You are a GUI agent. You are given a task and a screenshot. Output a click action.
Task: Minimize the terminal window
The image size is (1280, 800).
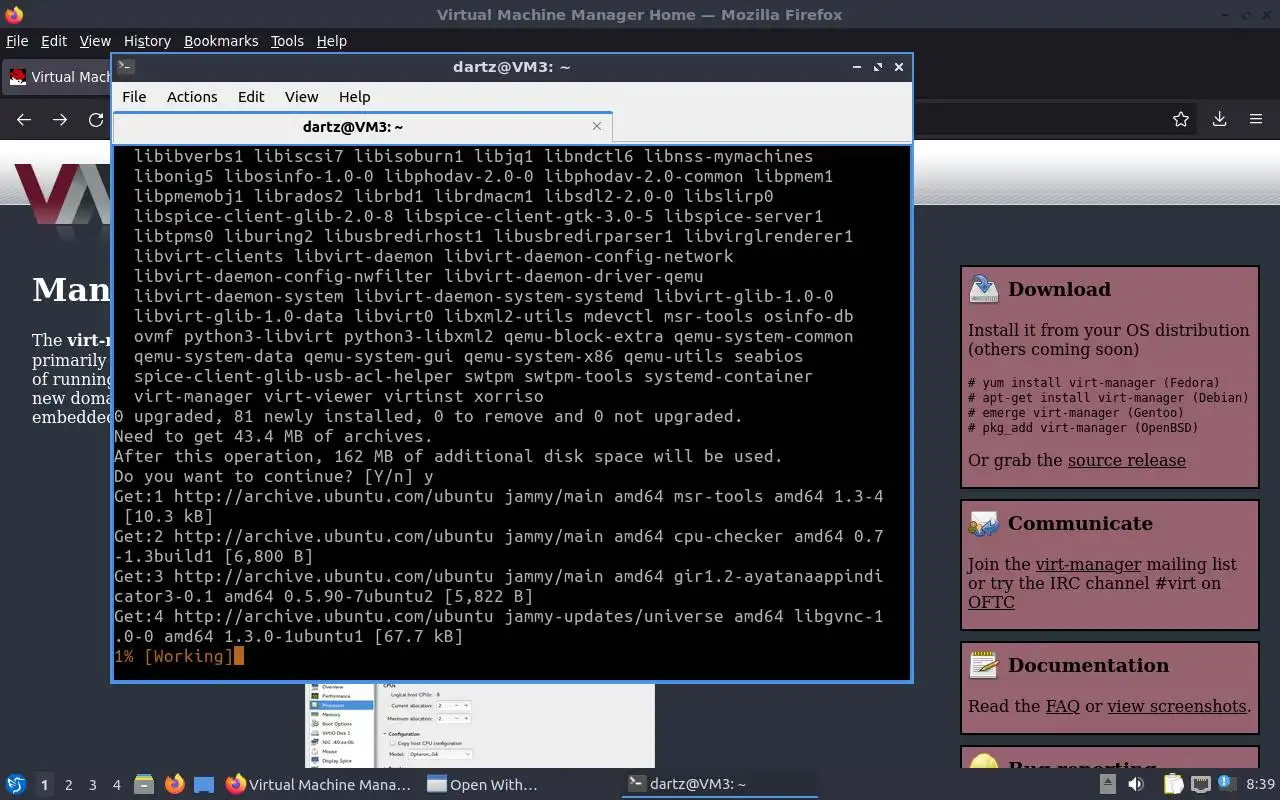point(857,67)
